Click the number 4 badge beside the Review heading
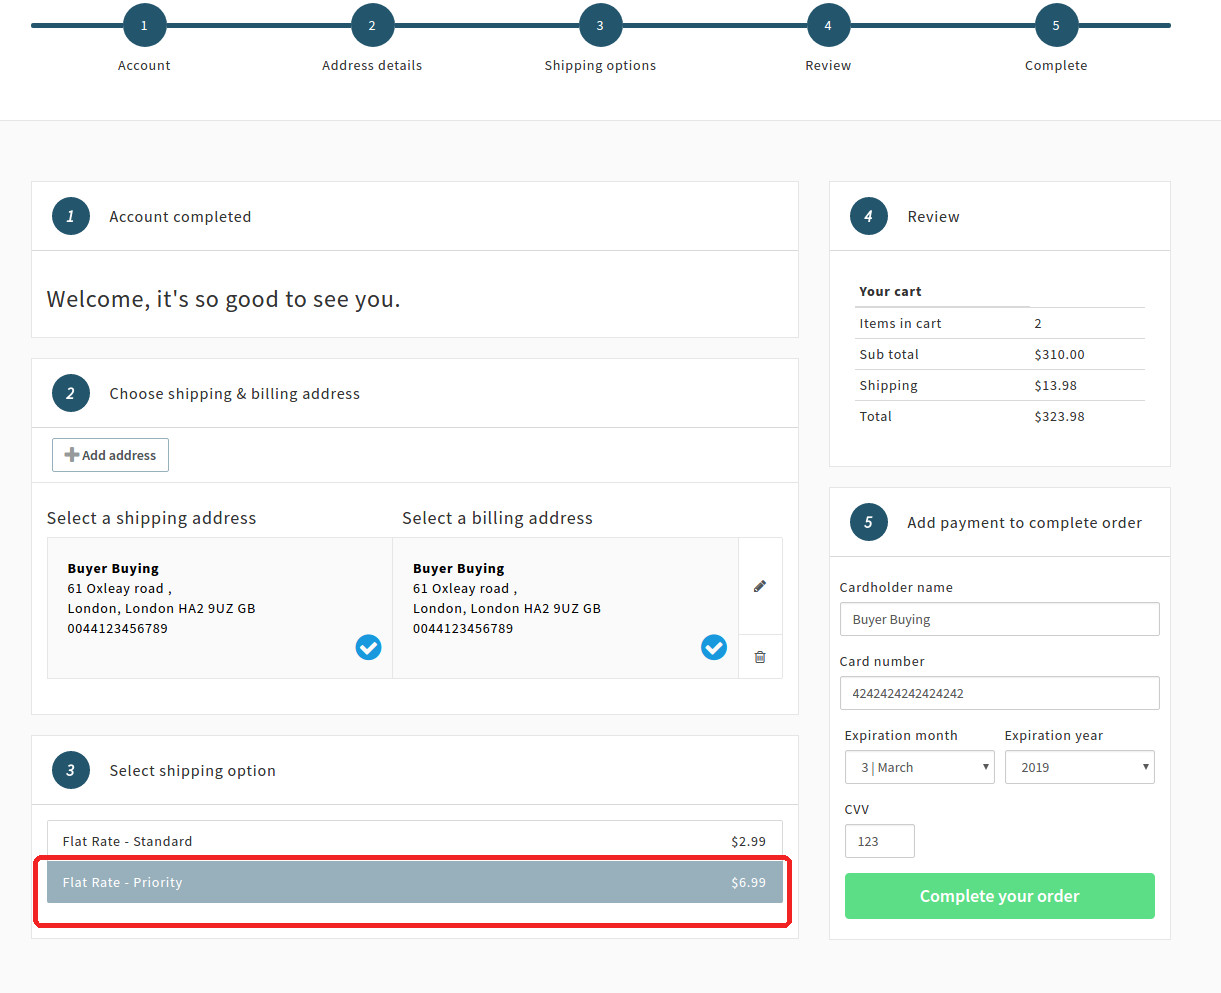This screenshot has width=1221, height=993. 869,216
